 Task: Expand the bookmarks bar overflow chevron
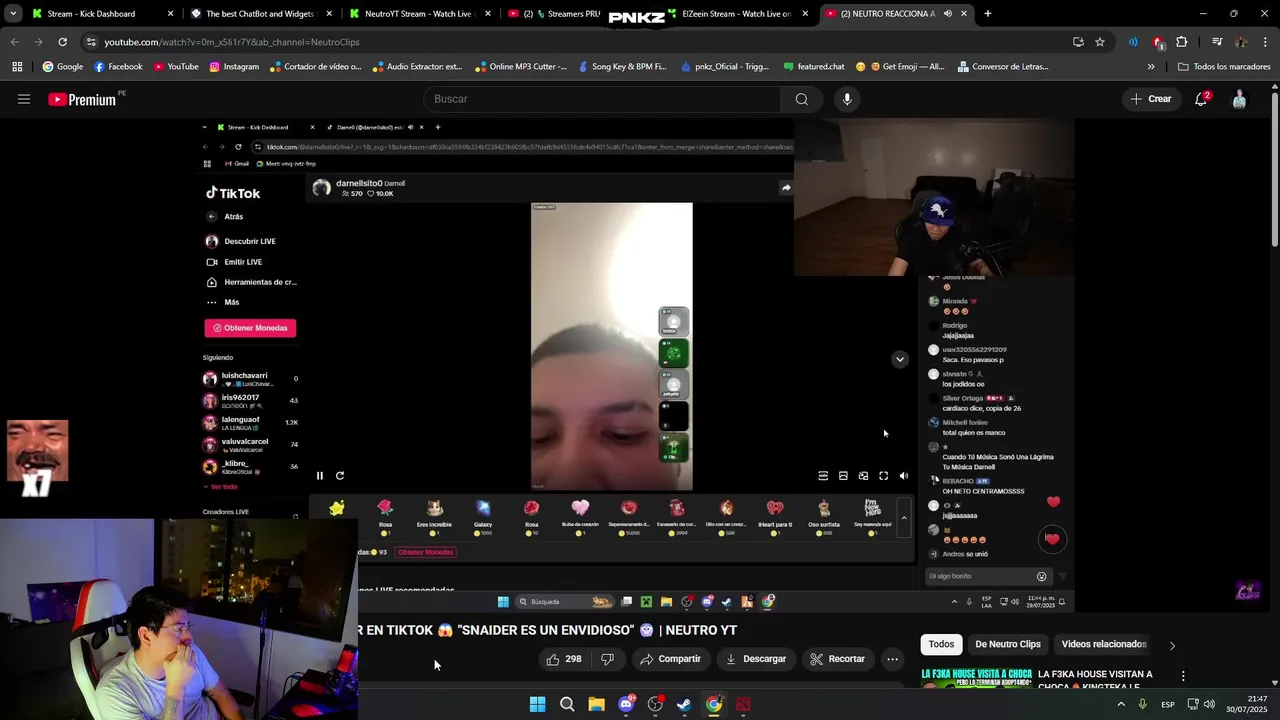1151,67
